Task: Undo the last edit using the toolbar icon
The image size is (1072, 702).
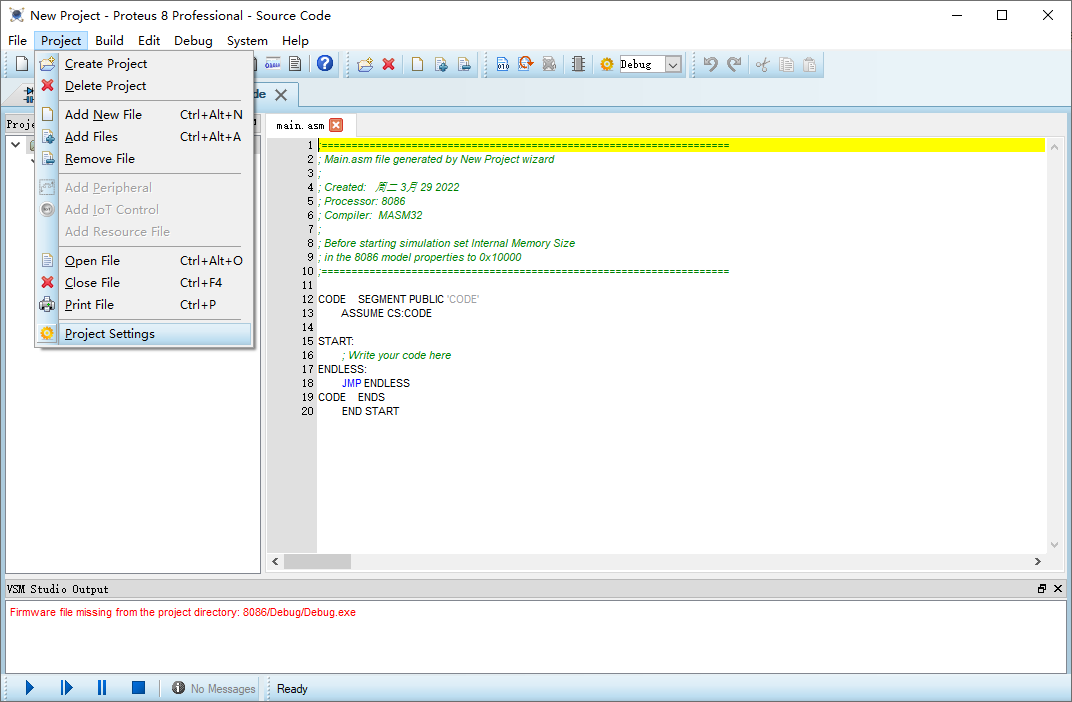Action: pos(710,63)
